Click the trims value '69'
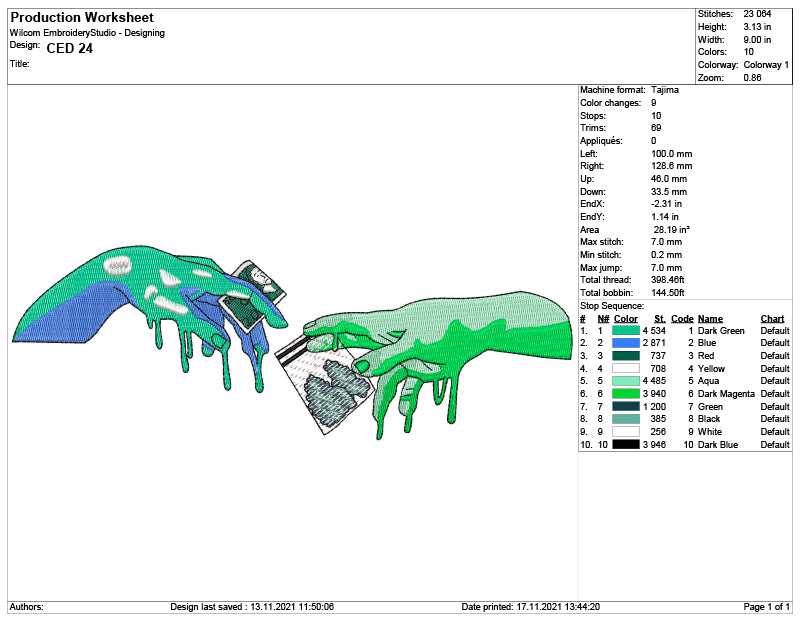 click(656, 128)
